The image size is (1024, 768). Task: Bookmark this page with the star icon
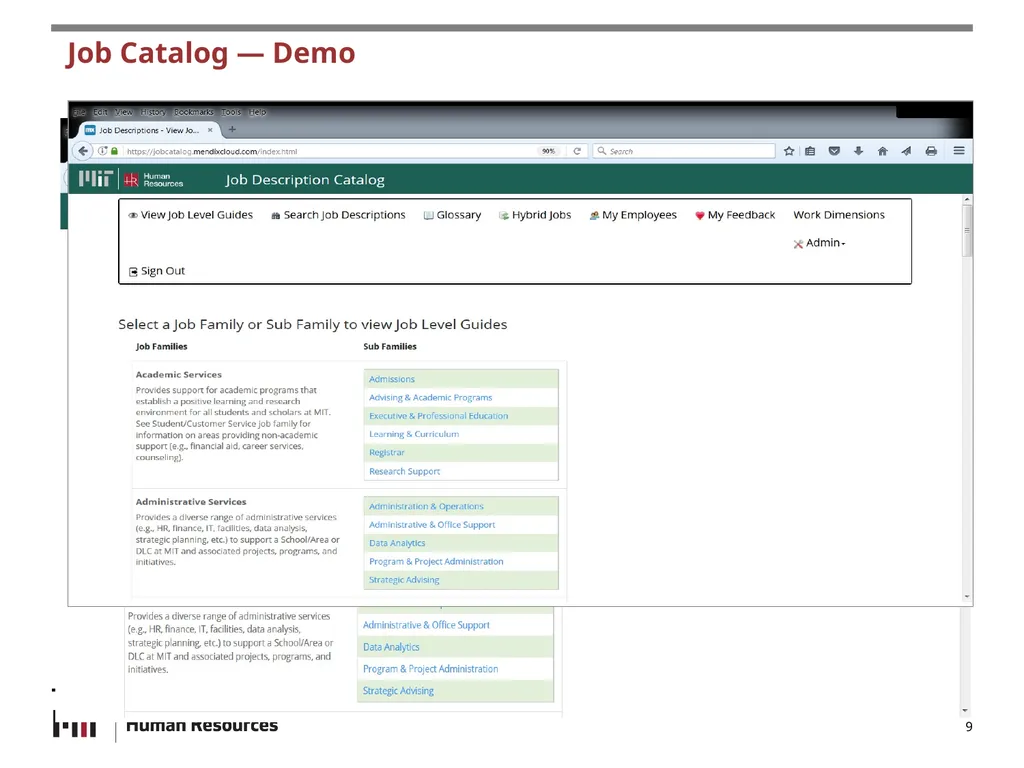click(x=789, y=151)
